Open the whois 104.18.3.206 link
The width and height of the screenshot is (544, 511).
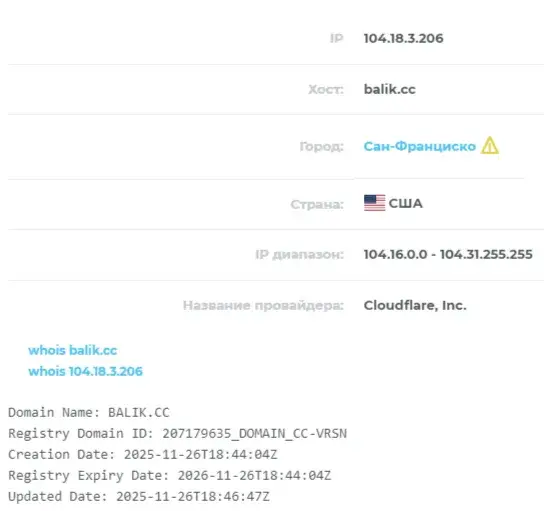[x=85, y=371]
